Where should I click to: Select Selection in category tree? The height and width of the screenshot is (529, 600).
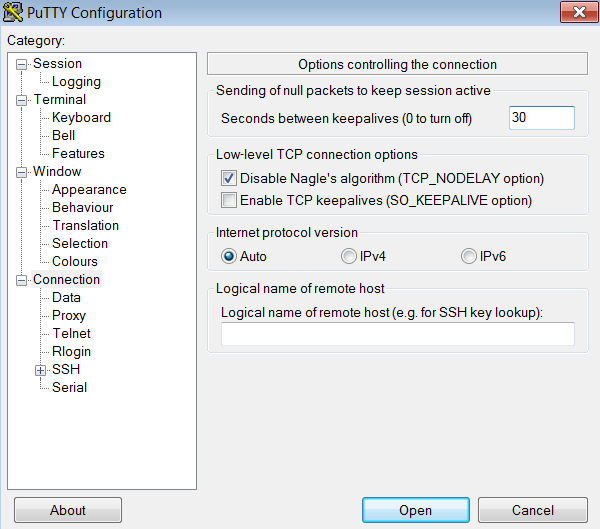(80, 243)
